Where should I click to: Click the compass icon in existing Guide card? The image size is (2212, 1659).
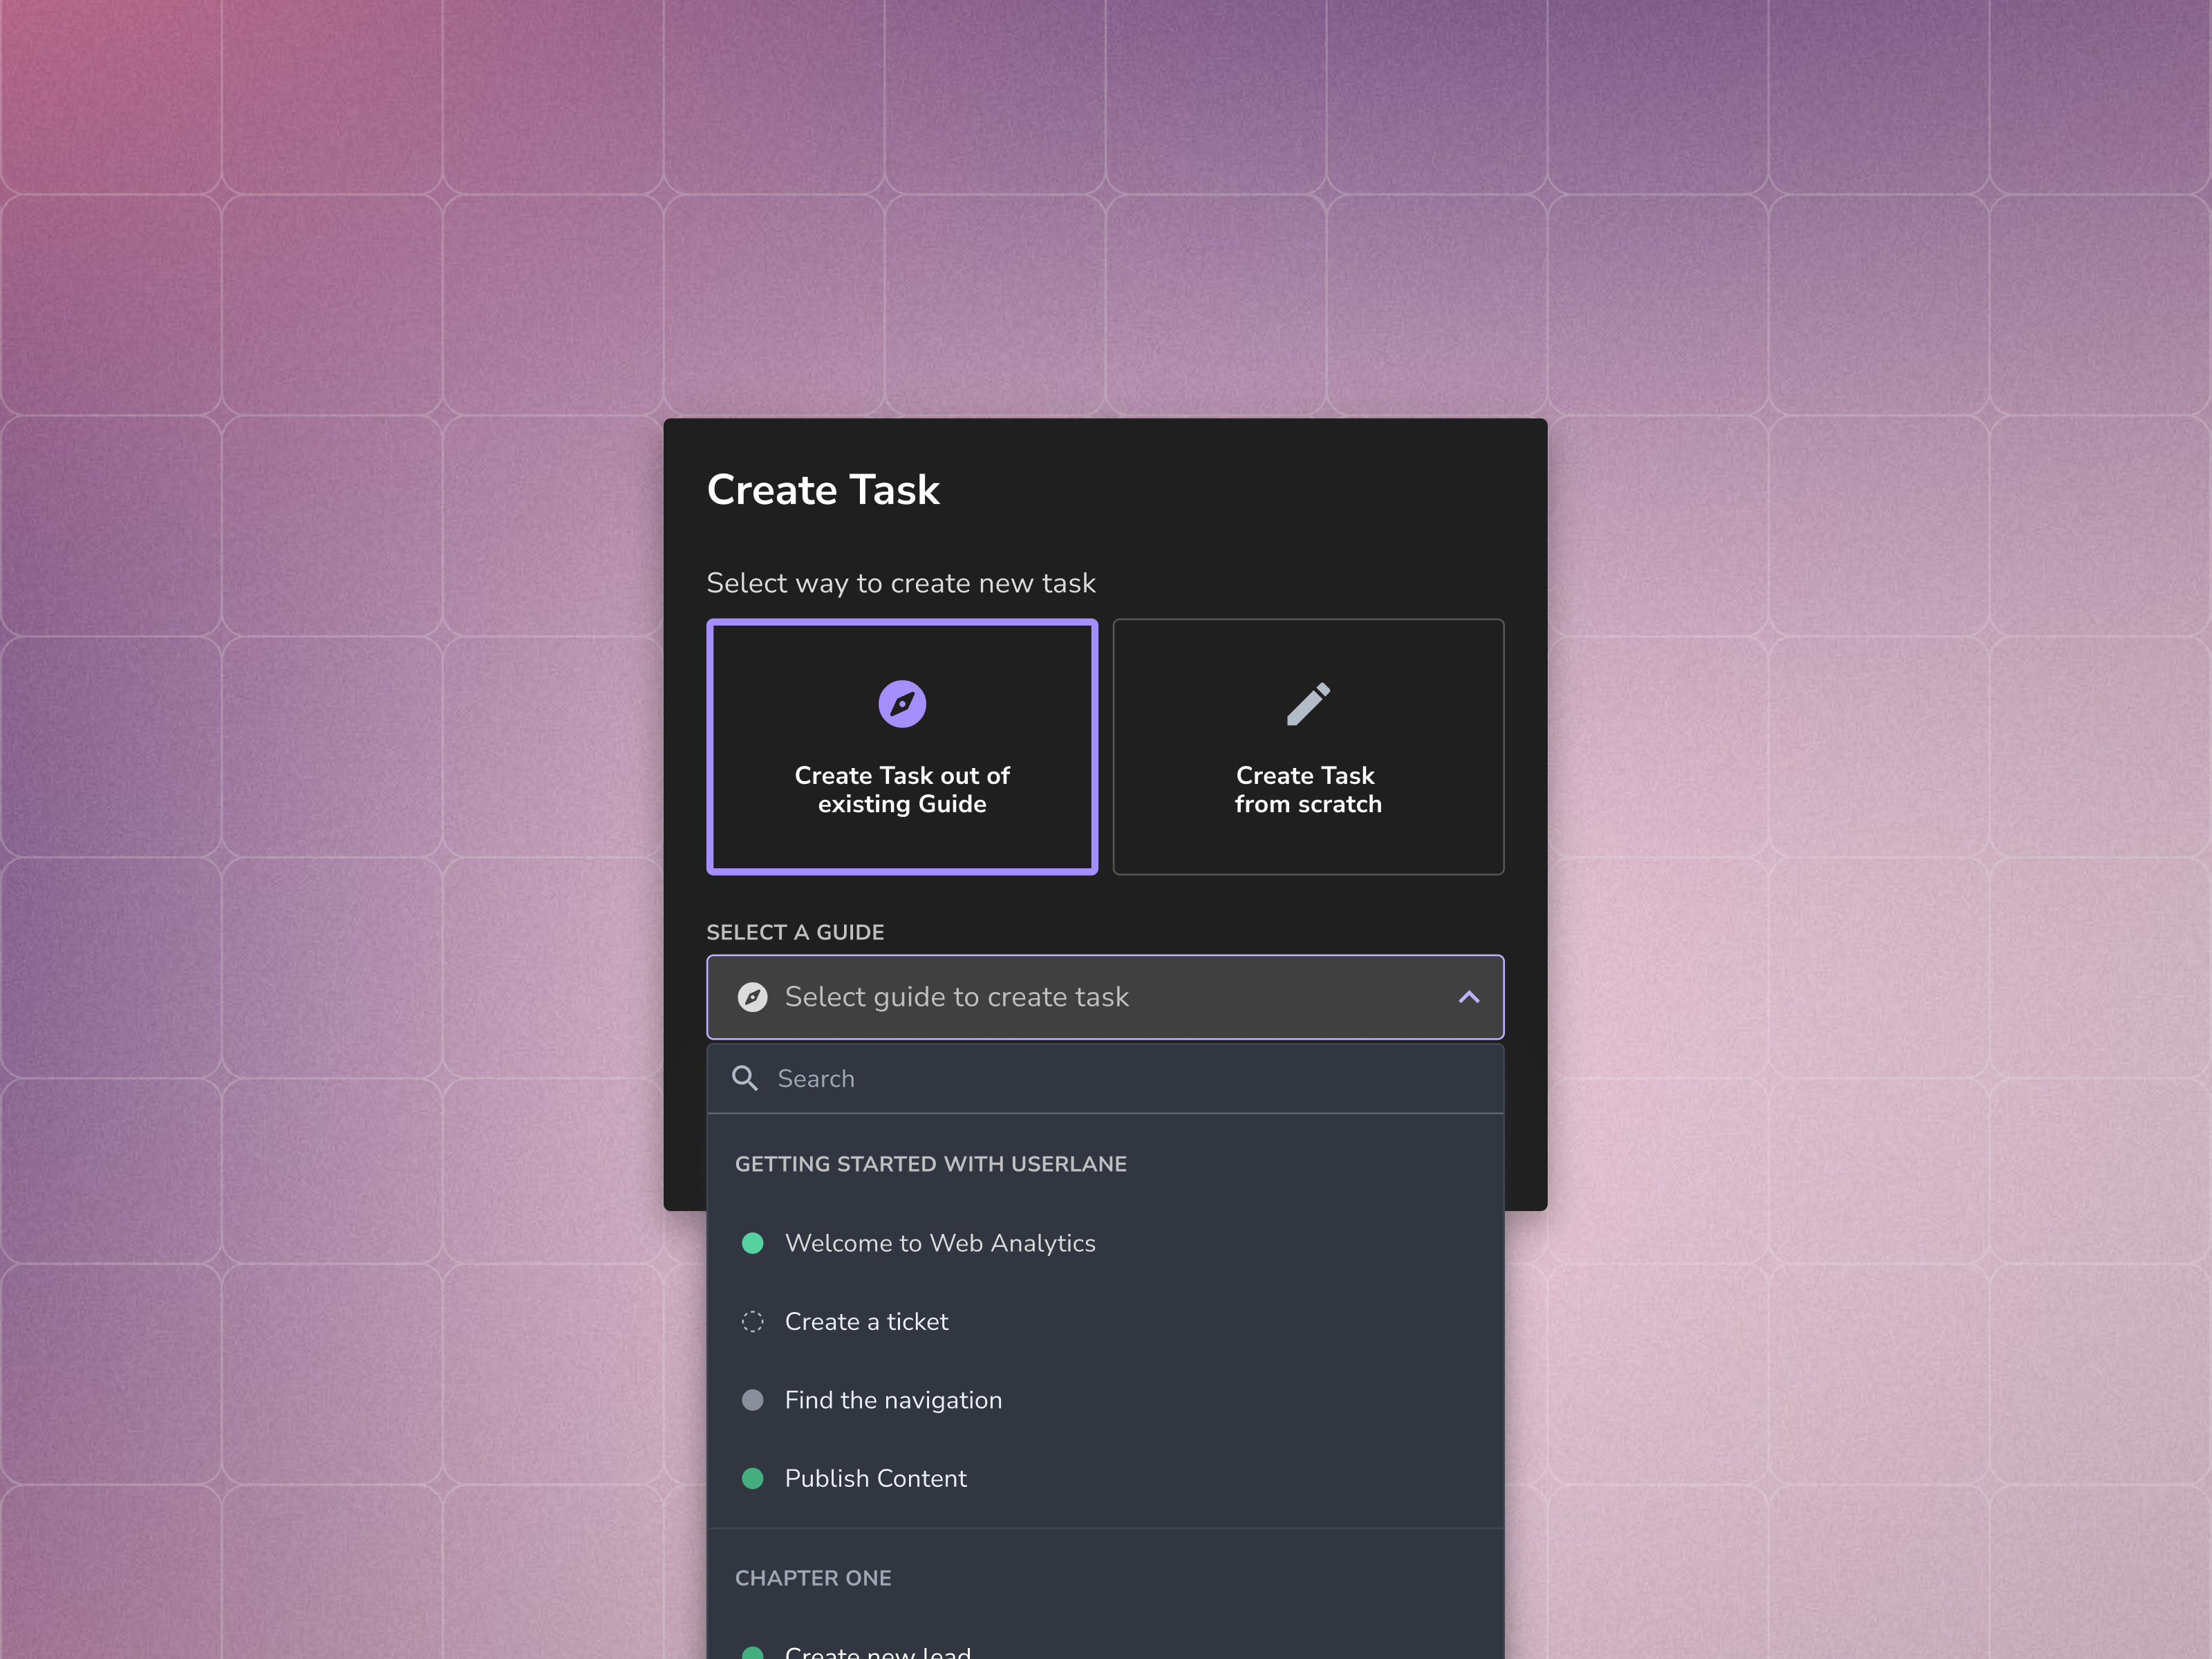click(902, 704)
